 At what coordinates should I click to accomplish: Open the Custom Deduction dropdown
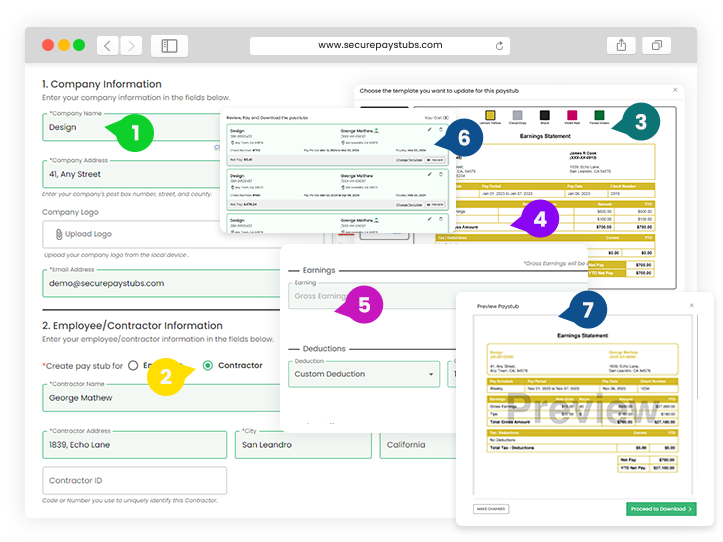pyautogui.click(x=364, y=374)
